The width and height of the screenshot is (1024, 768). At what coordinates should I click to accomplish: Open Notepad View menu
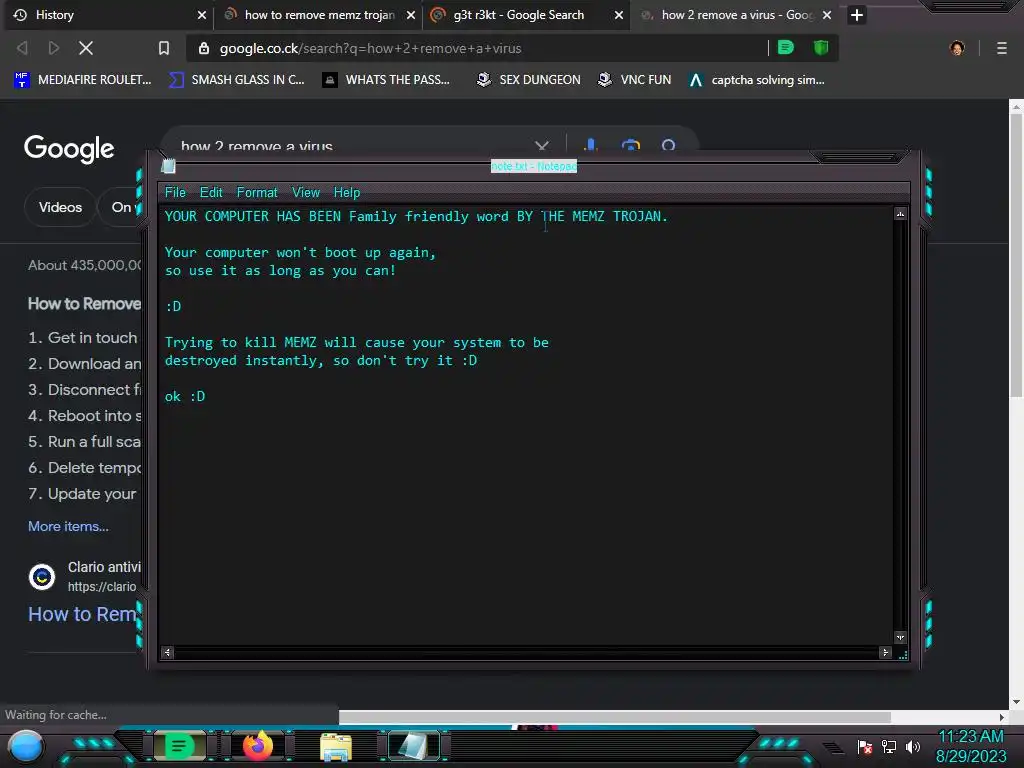click(306, 193)
